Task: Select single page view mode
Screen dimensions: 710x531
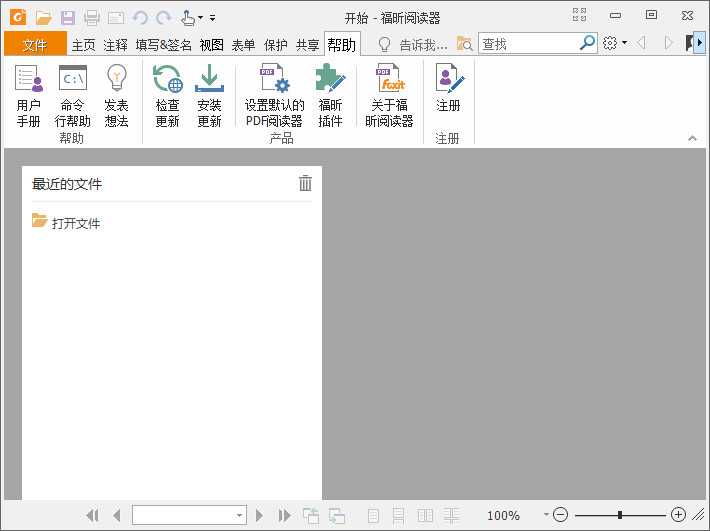Action: pyautogui.click(x=374, y=515)
